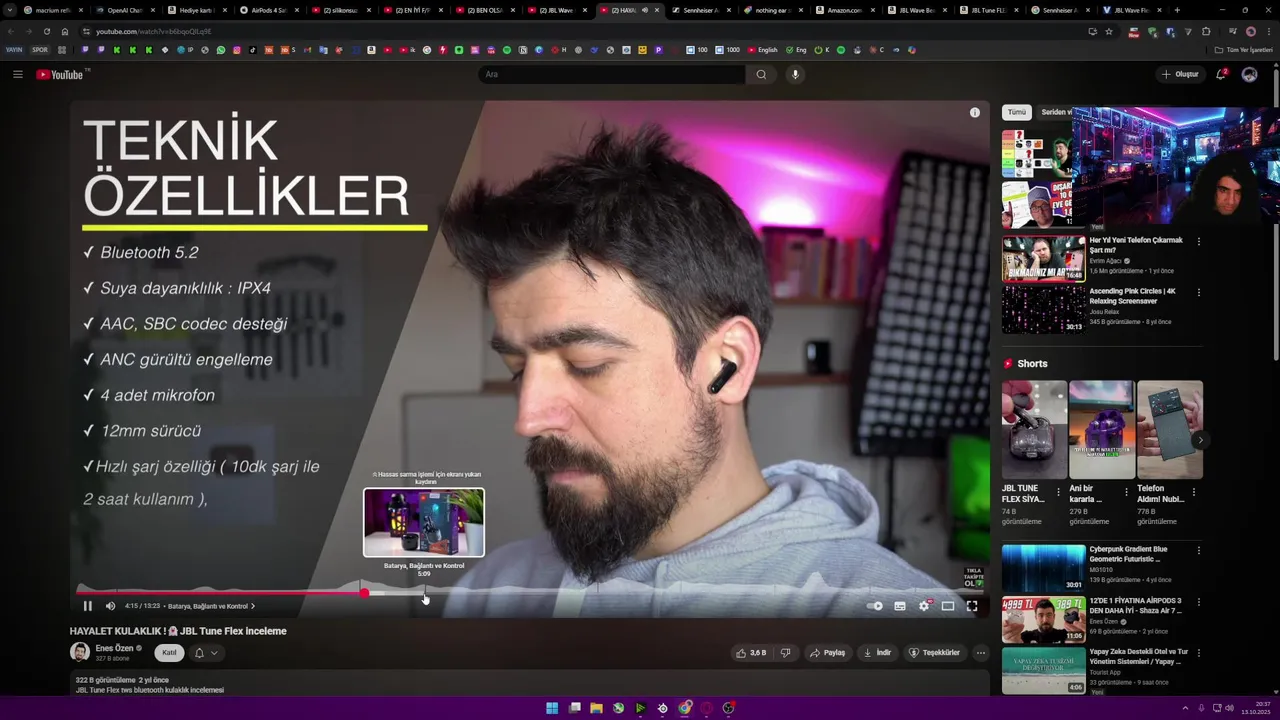Show video info card icon
1280x720 pixels.
[975, 112]
